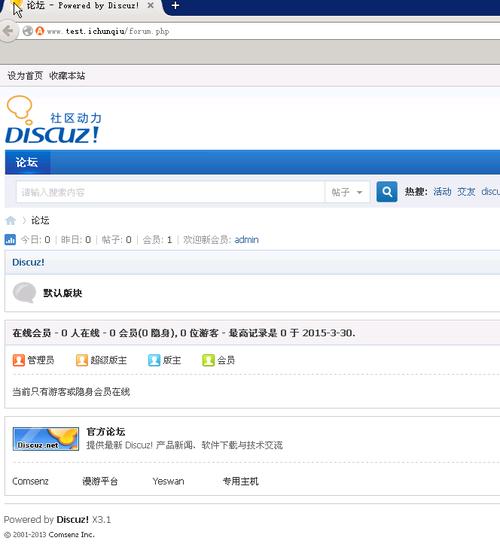The width and height of the screenshot is (500, 559).
Task: Open hot search term 活动
Action: [x=442, y=192]
